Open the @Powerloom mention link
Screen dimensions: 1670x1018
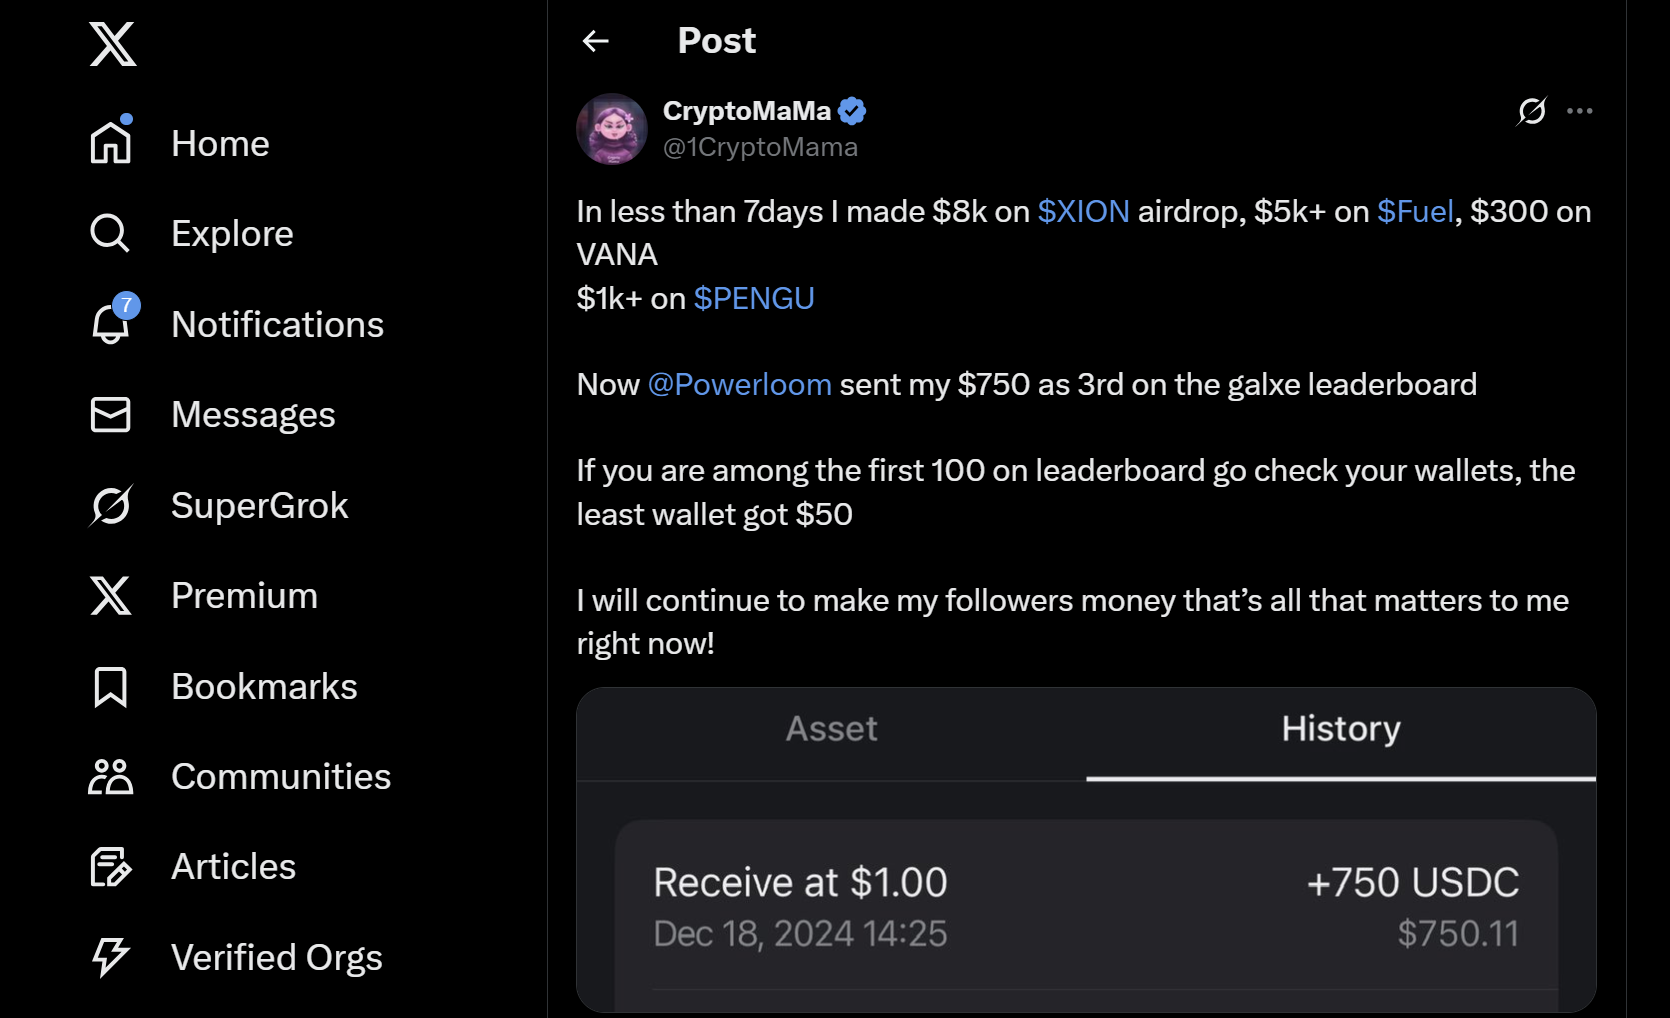click(739, 385)
